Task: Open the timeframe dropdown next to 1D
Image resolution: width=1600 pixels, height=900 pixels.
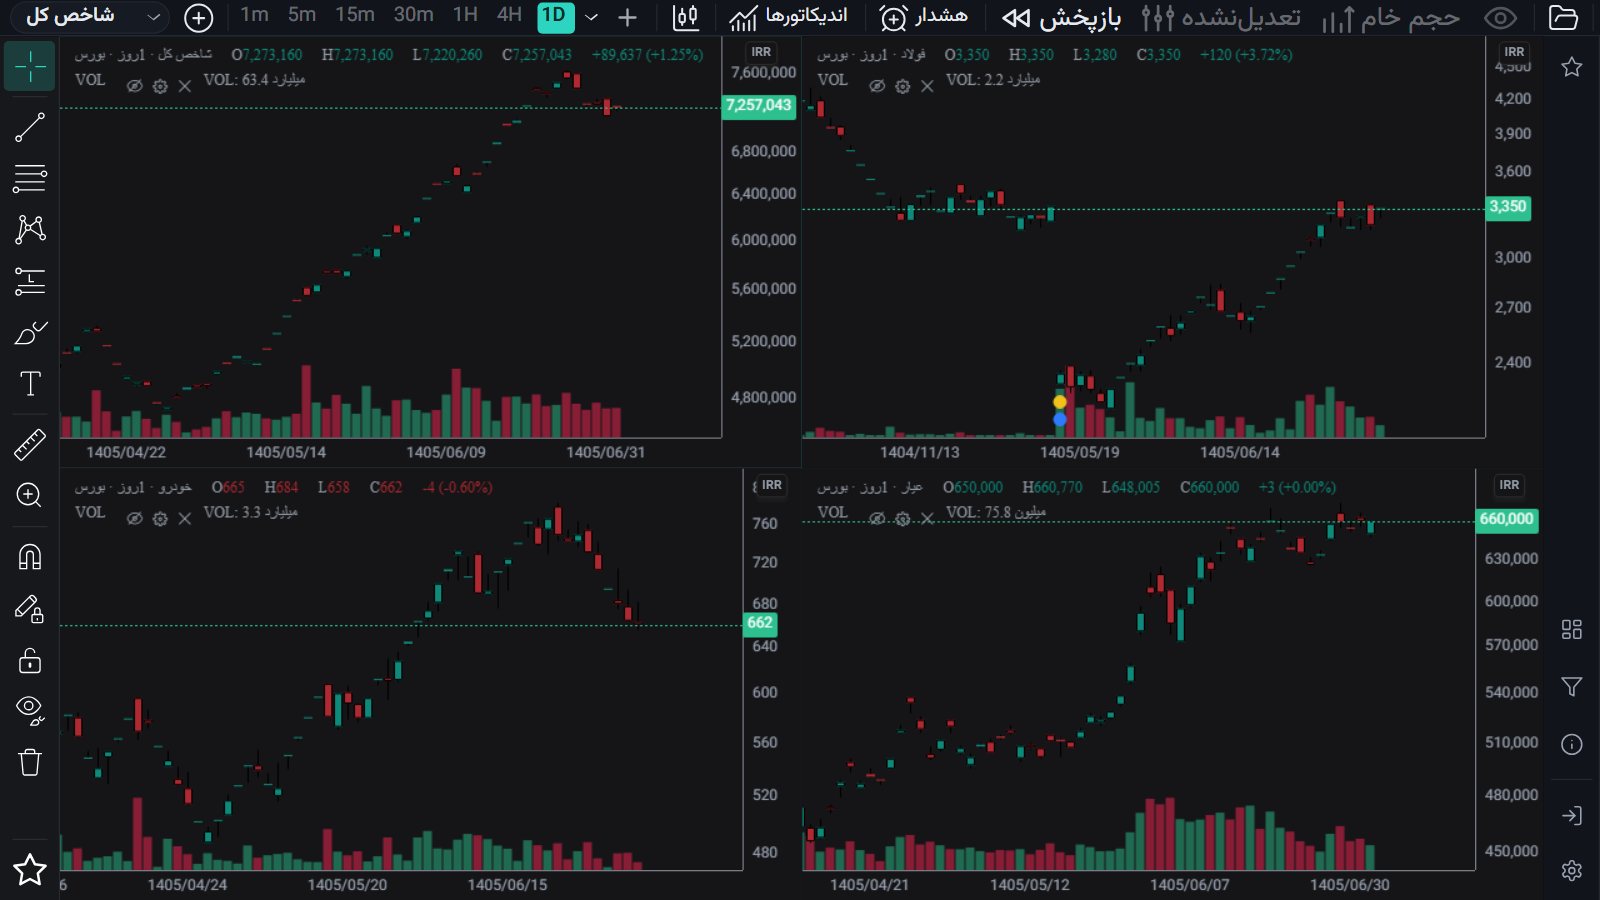Action: 592,17
